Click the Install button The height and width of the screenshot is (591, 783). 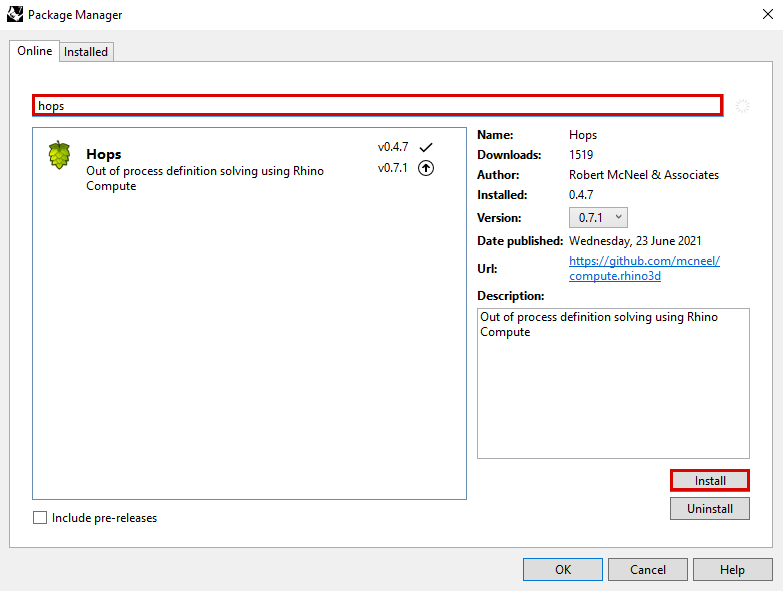(x=710, y=481)
